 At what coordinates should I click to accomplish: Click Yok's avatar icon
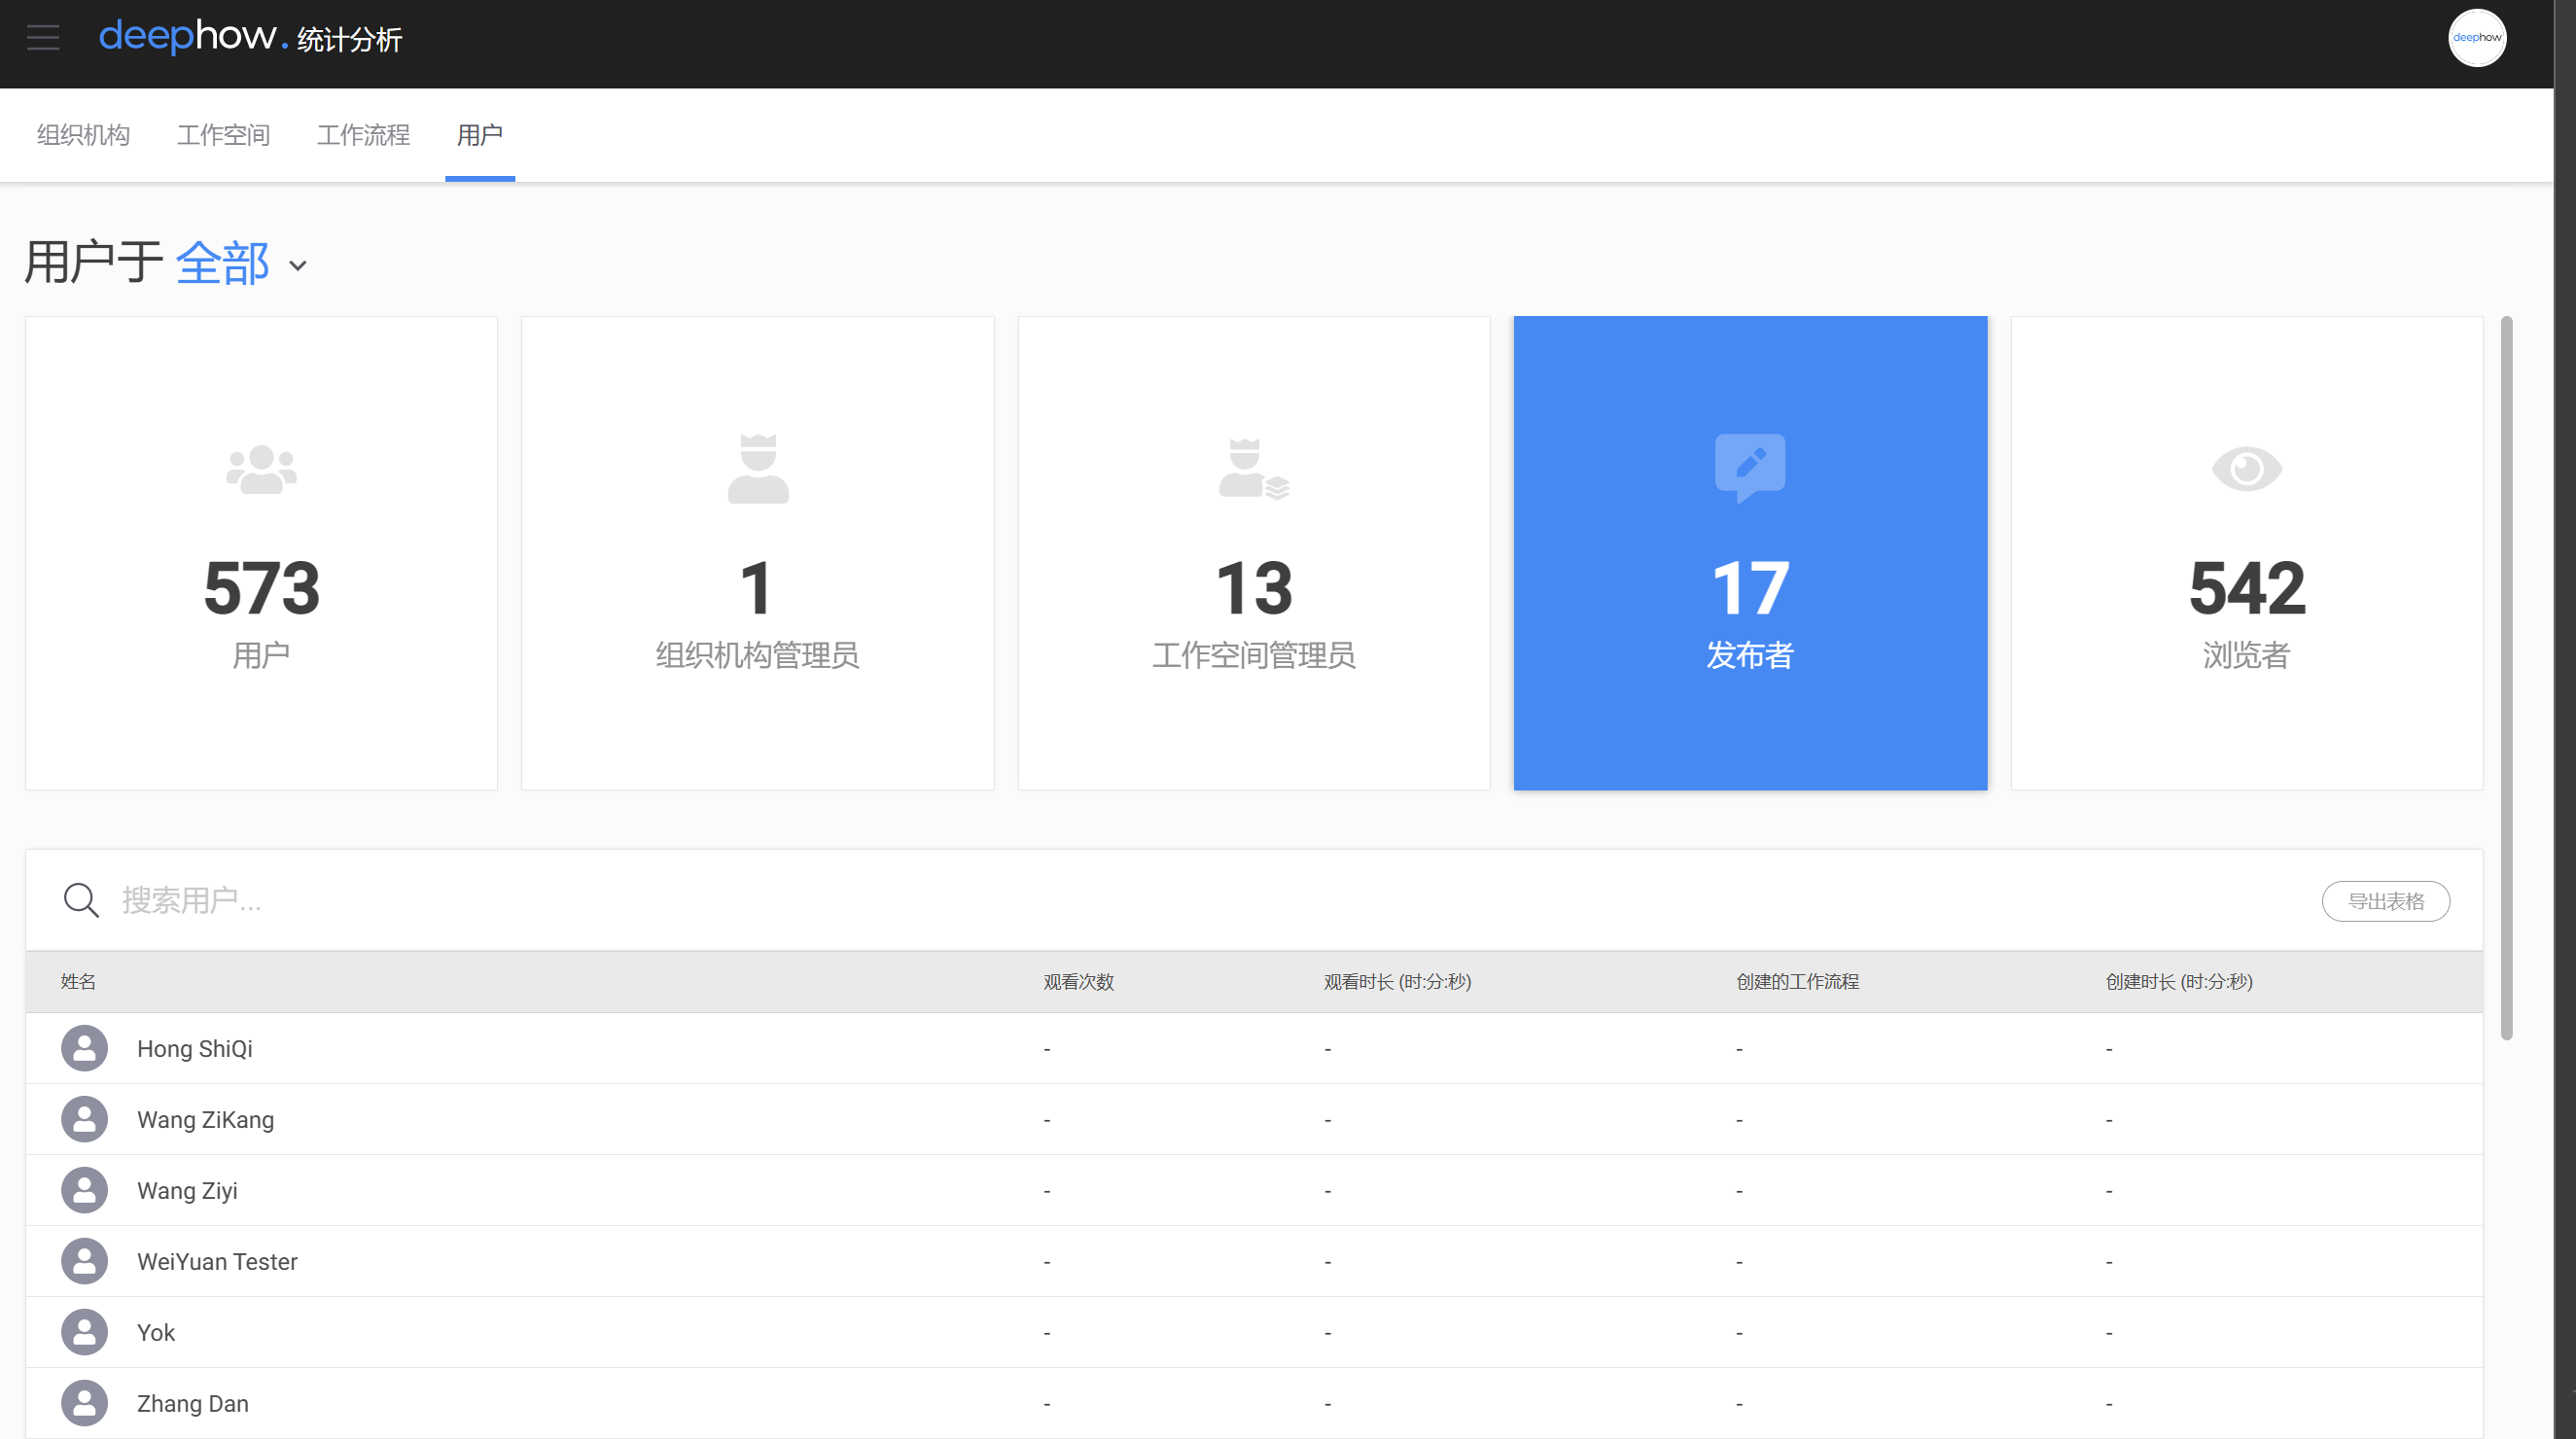point(84,1332)
